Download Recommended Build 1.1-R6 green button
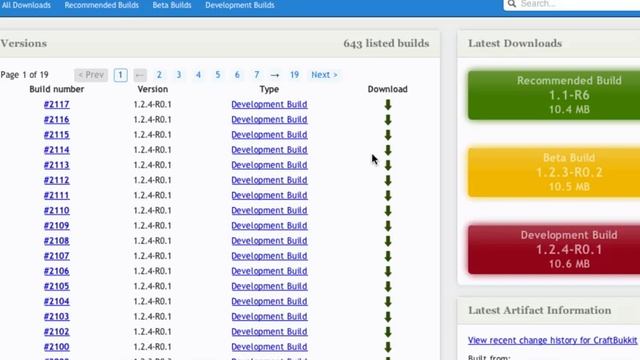 tap(554, 95)
